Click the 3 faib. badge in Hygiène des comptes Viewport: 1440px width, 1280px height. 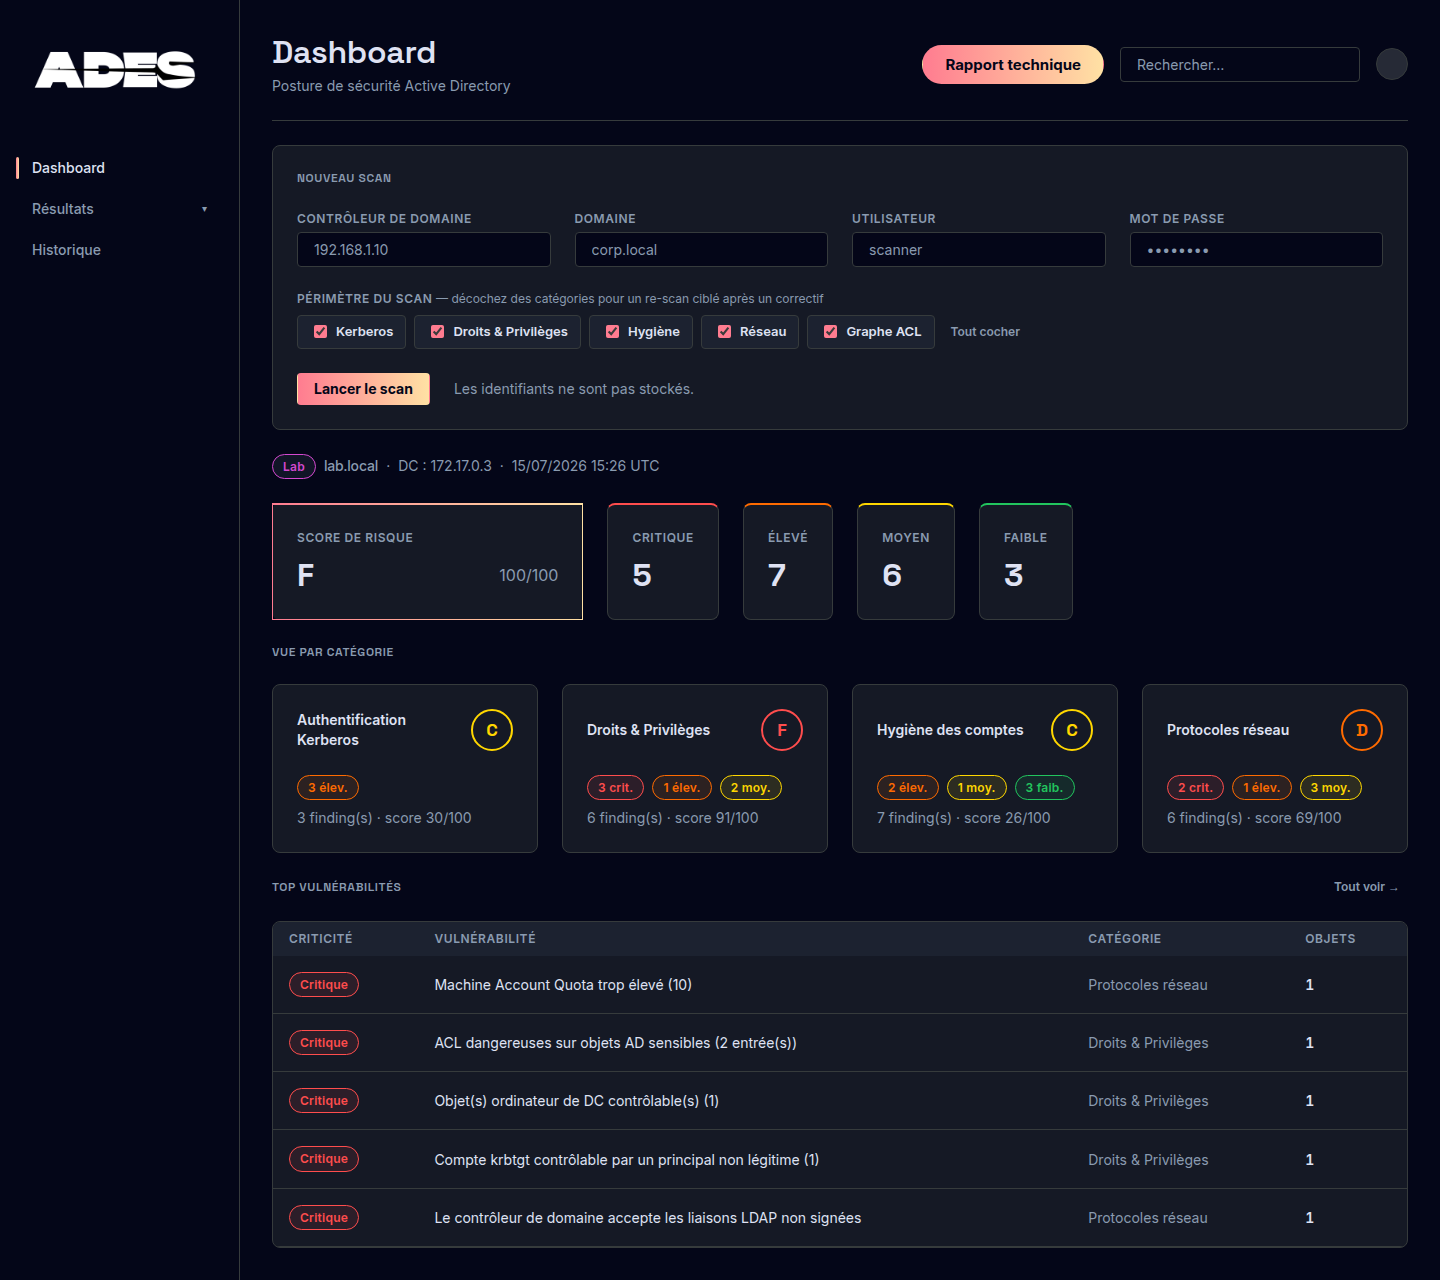pyautogui.click(x=1044, y=788)
